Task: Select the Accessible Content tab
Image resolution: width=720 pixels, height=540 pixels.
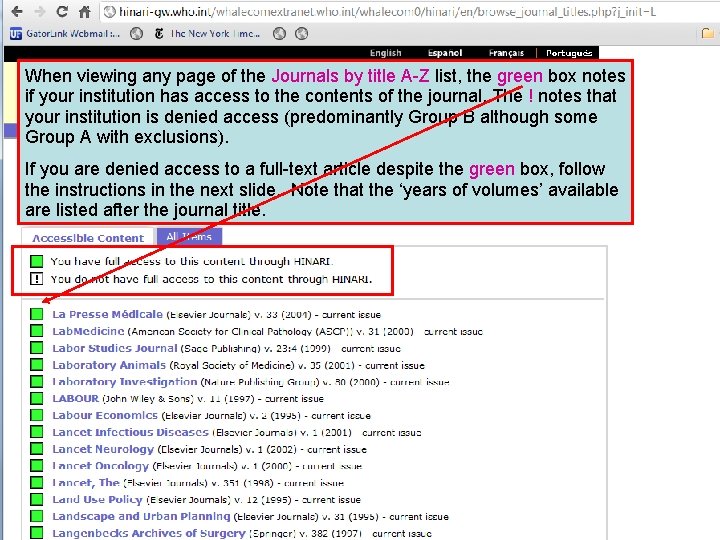Action: coord(88,238)
